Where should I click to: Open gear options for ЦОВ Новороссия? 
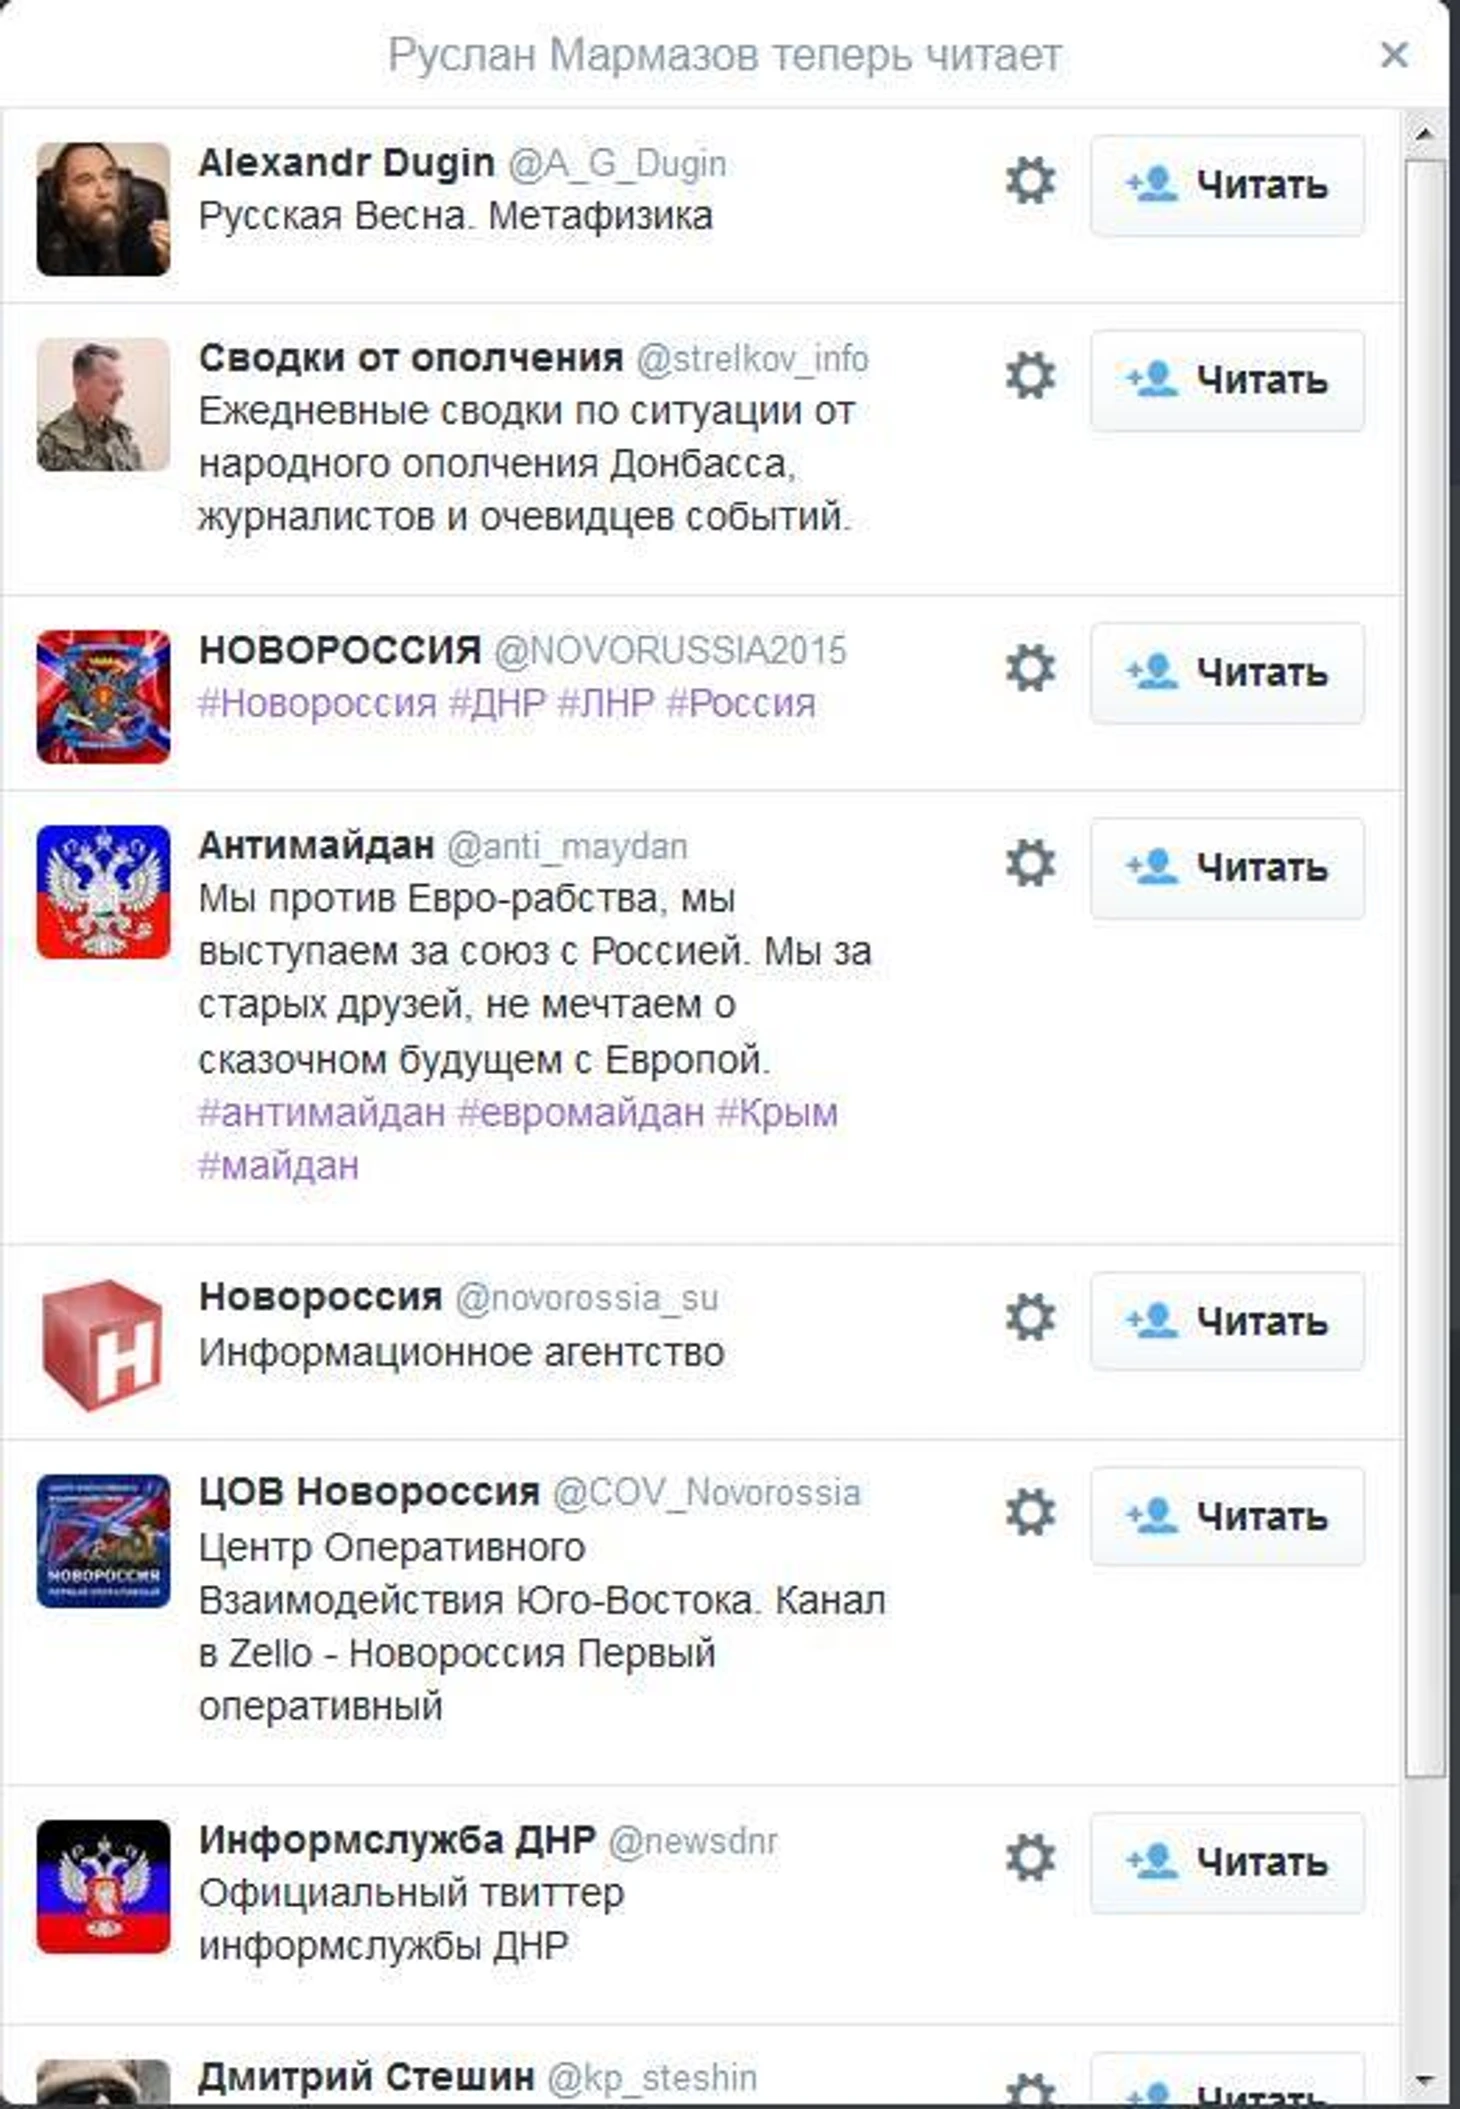pos(1030,1512)
